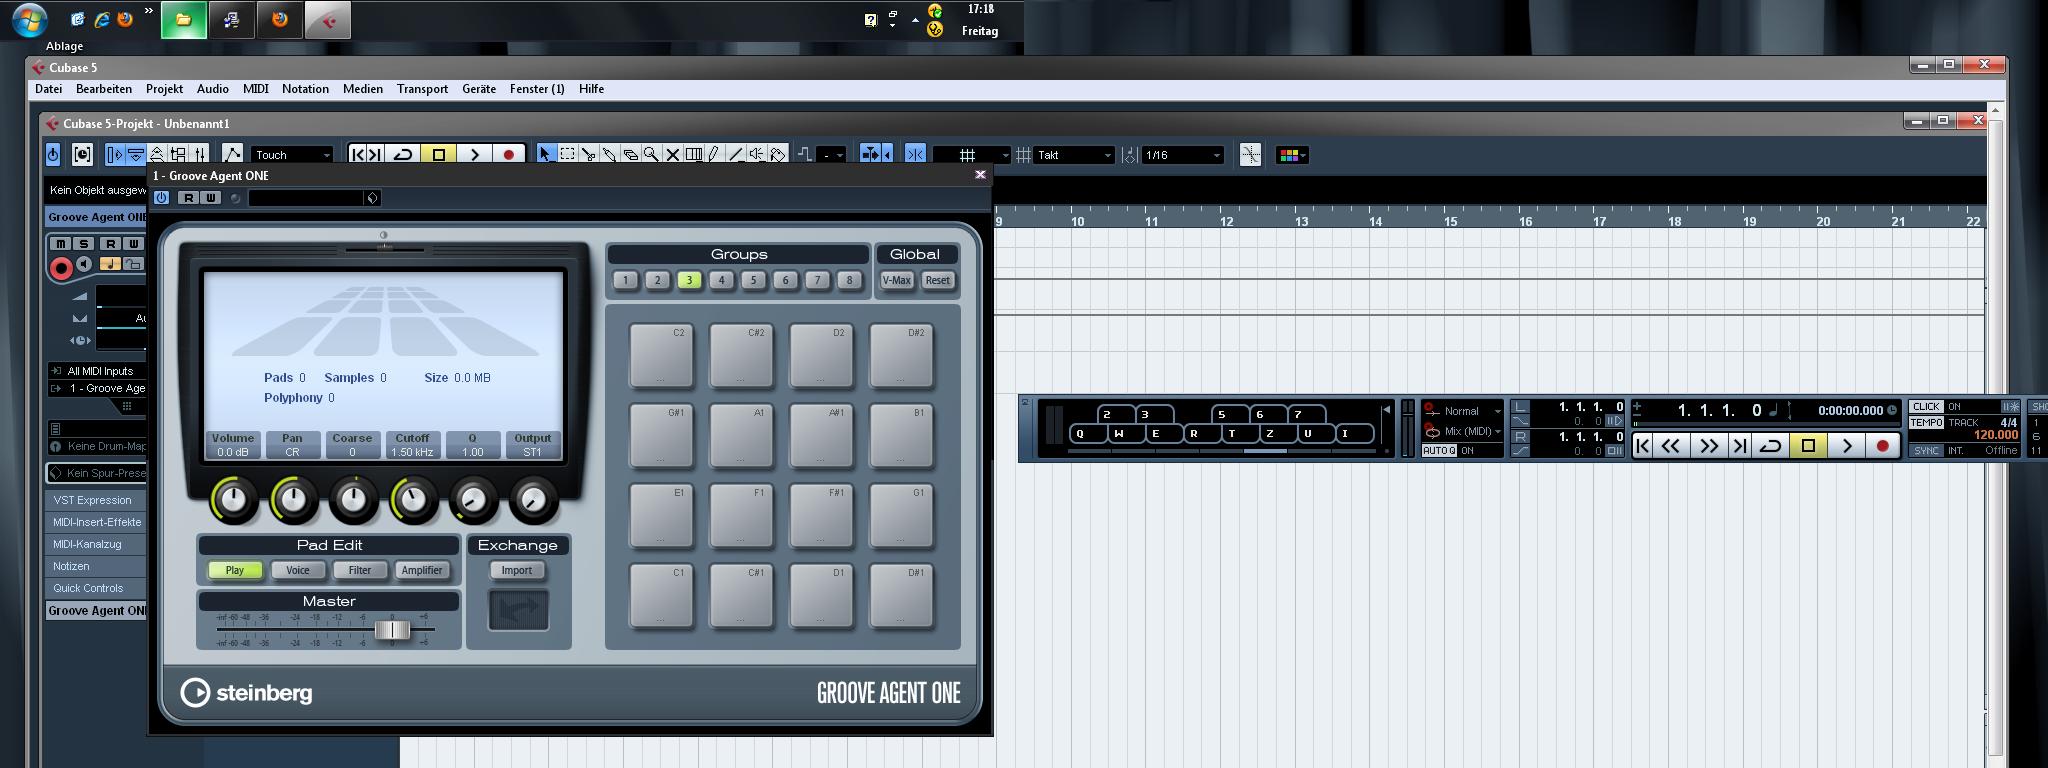
Task: Select the Draw pencil tool
Action: pyautogui.click(x=714, y=154)
